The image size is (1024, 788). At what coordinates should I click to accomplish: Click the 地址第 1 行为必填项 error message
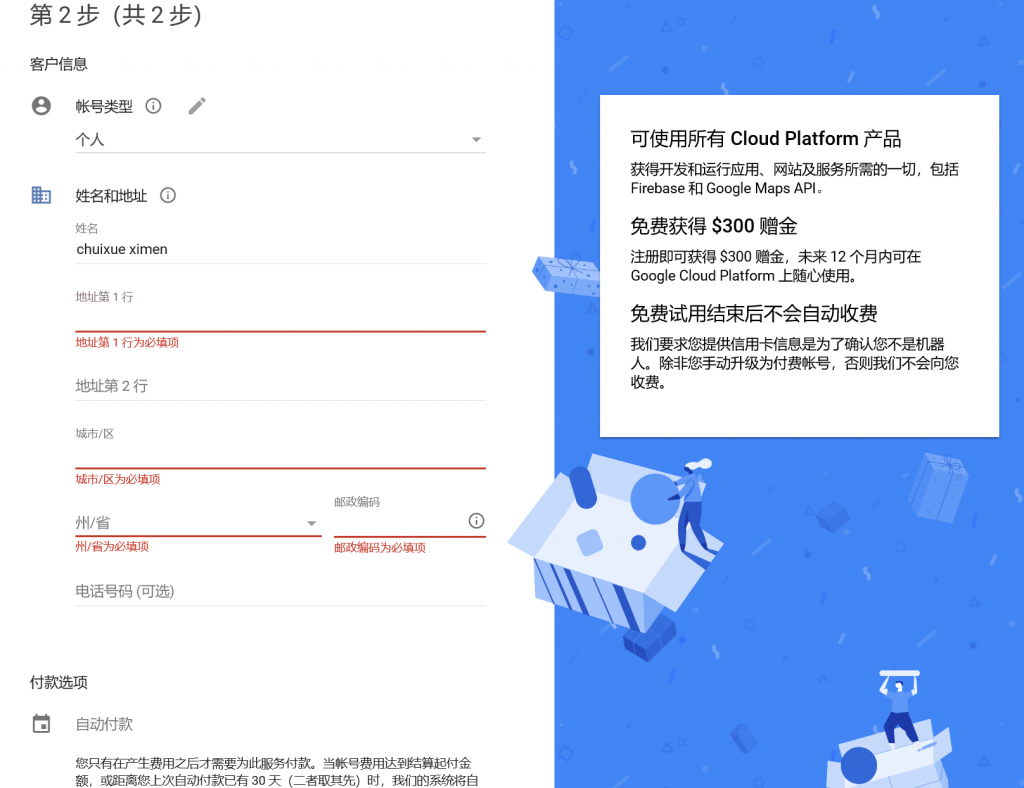[127, 343]
